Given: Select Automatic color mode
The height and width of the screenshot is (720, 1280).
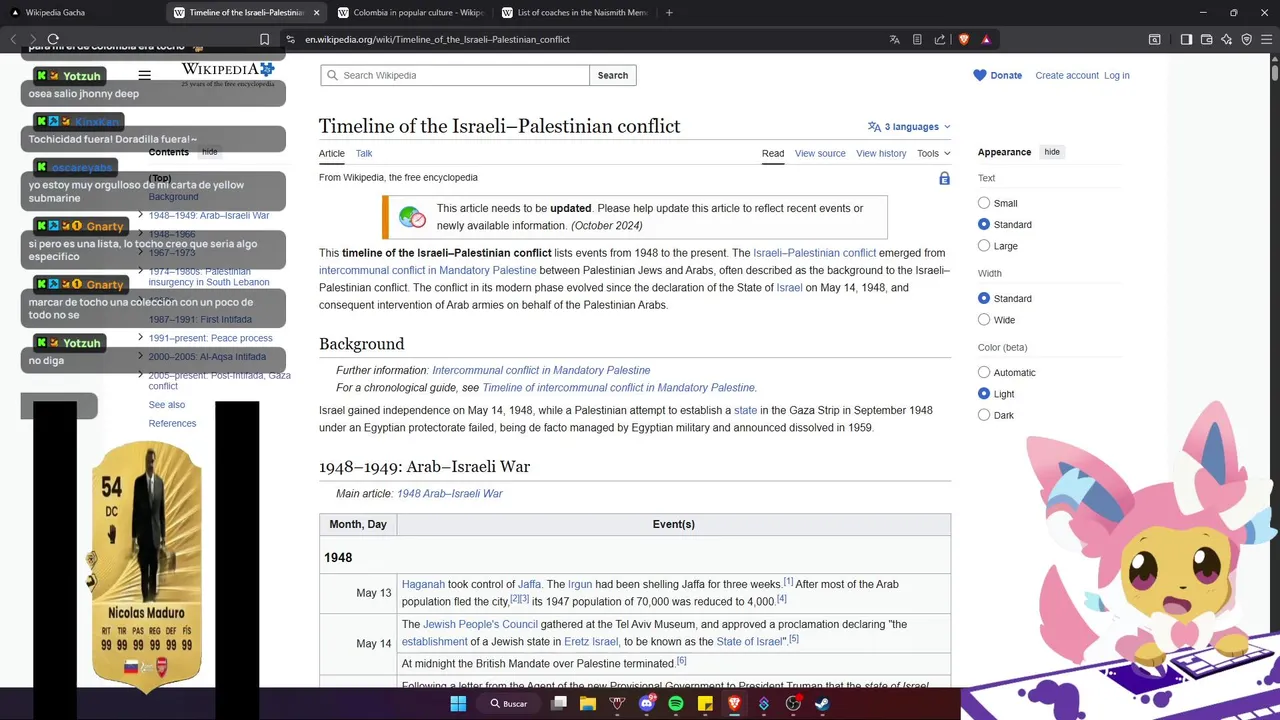Looking at the screenshot, I should 984,372.
